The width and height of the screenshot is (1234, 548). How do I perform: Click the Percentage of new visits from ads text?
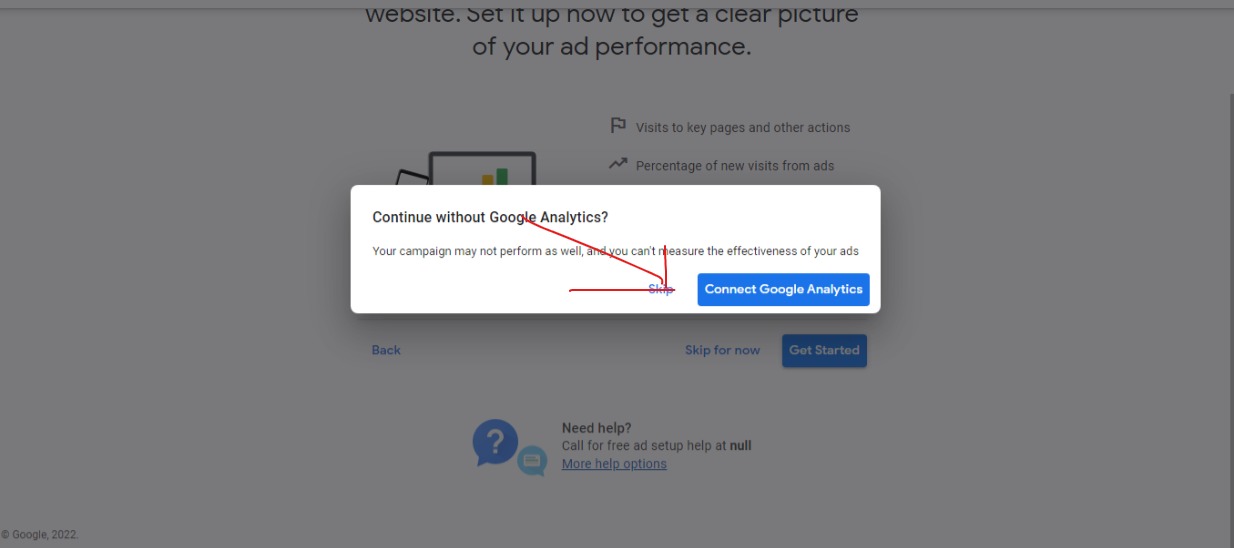pos(735,165)
